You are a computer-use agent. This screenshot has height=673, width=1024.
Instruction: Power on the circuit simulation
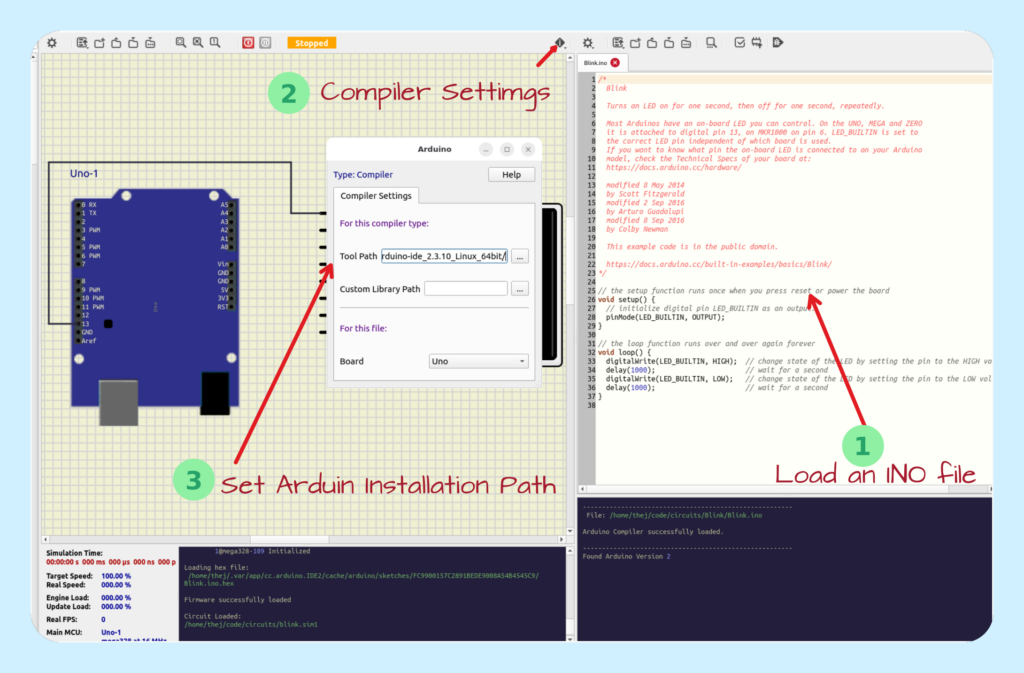coord(248,43)
